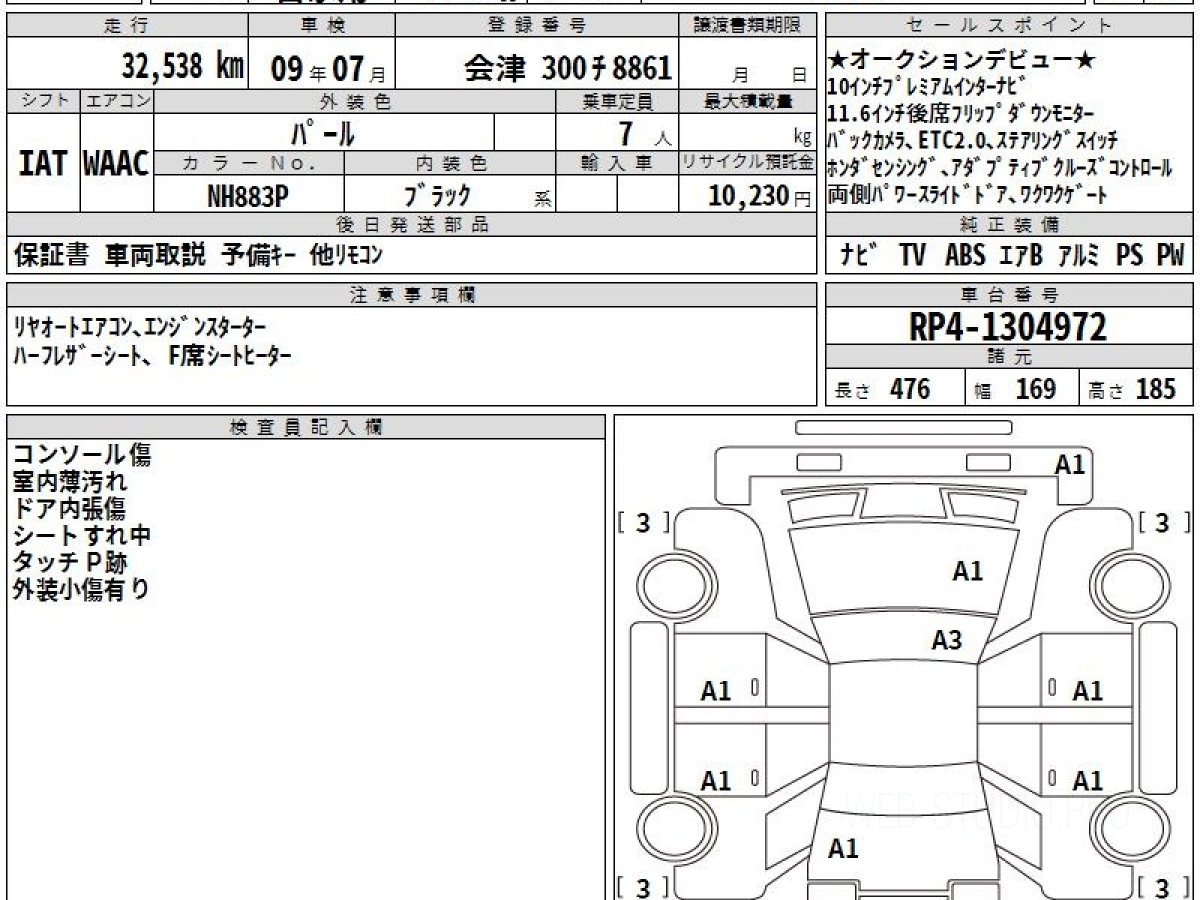Click the 10インチプレミアムインターナビ line
1200x900 pixels.
pos(927,86)
